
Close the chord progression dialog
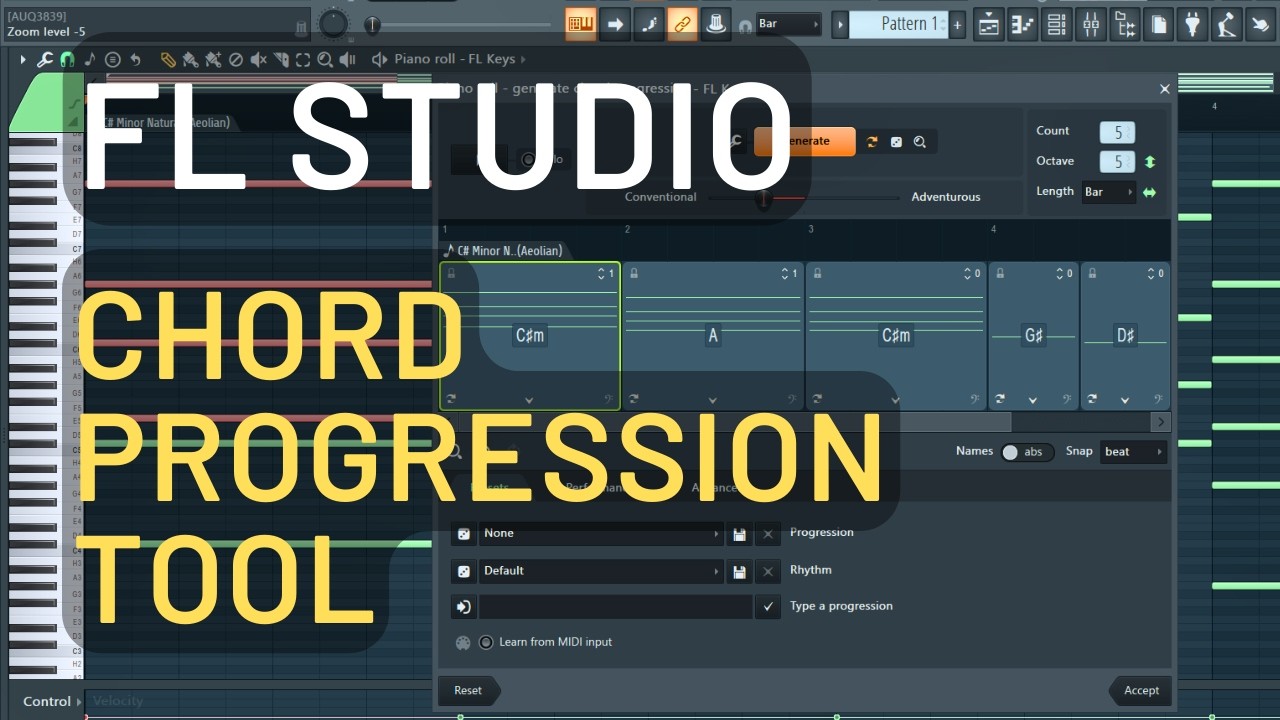[1164, 89]
